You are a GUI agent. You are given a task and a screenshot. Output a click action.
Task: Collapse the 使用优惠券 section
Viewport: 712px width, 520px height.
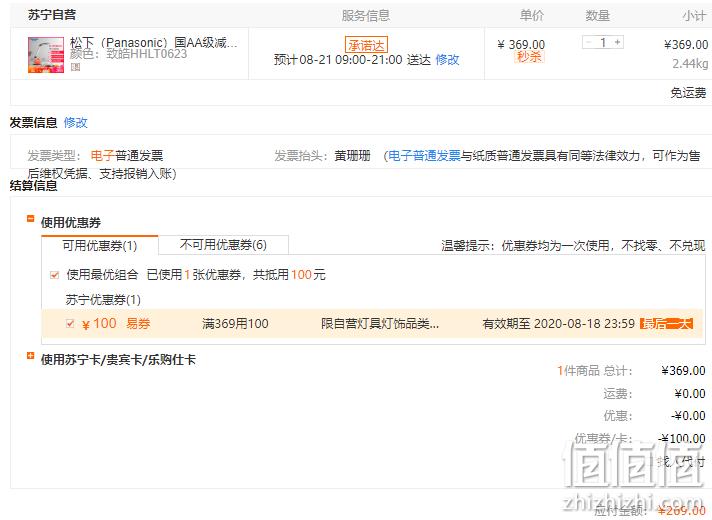click(30, 219)
